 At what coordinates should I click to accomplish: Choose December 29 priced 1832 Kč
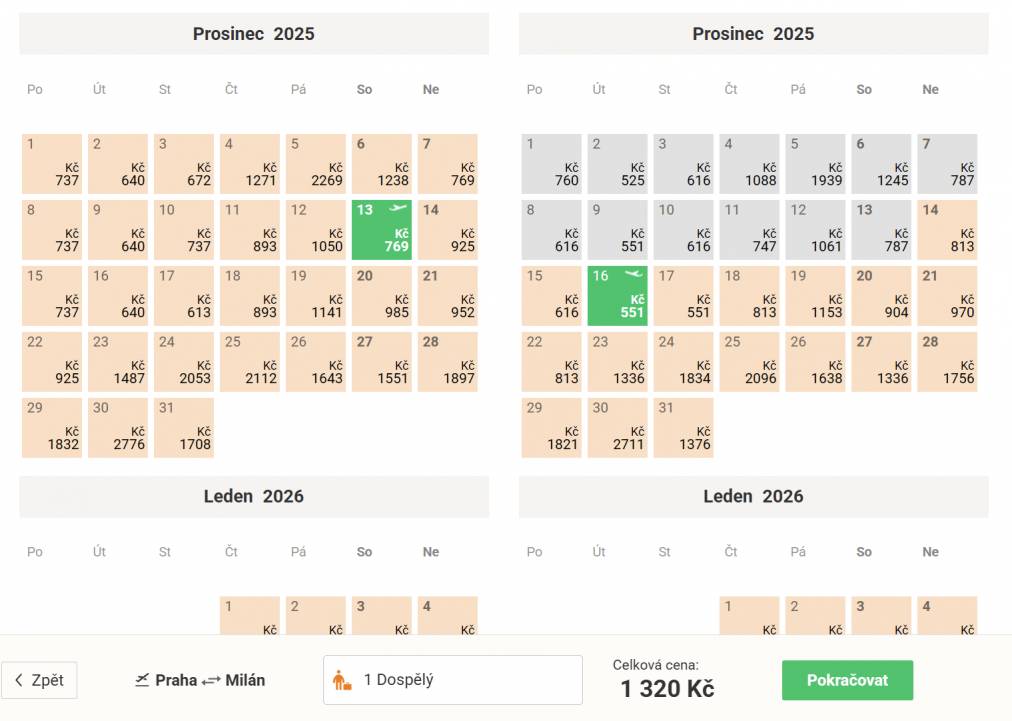click(x=52, y=428)
